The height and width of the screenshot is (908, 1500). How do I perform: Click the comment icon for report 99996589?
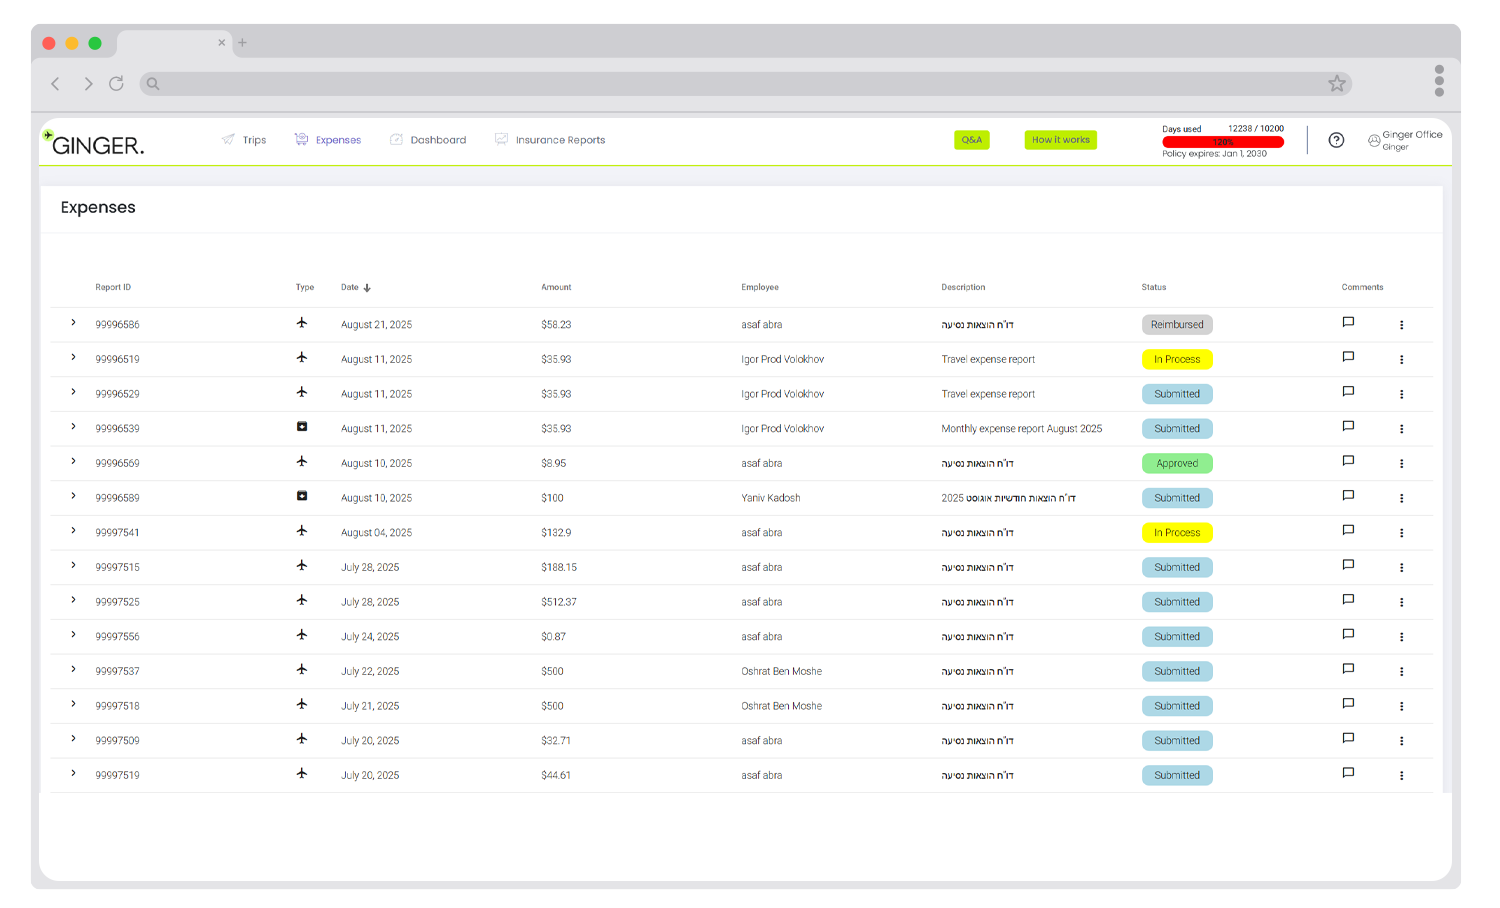coord(1348,496)
